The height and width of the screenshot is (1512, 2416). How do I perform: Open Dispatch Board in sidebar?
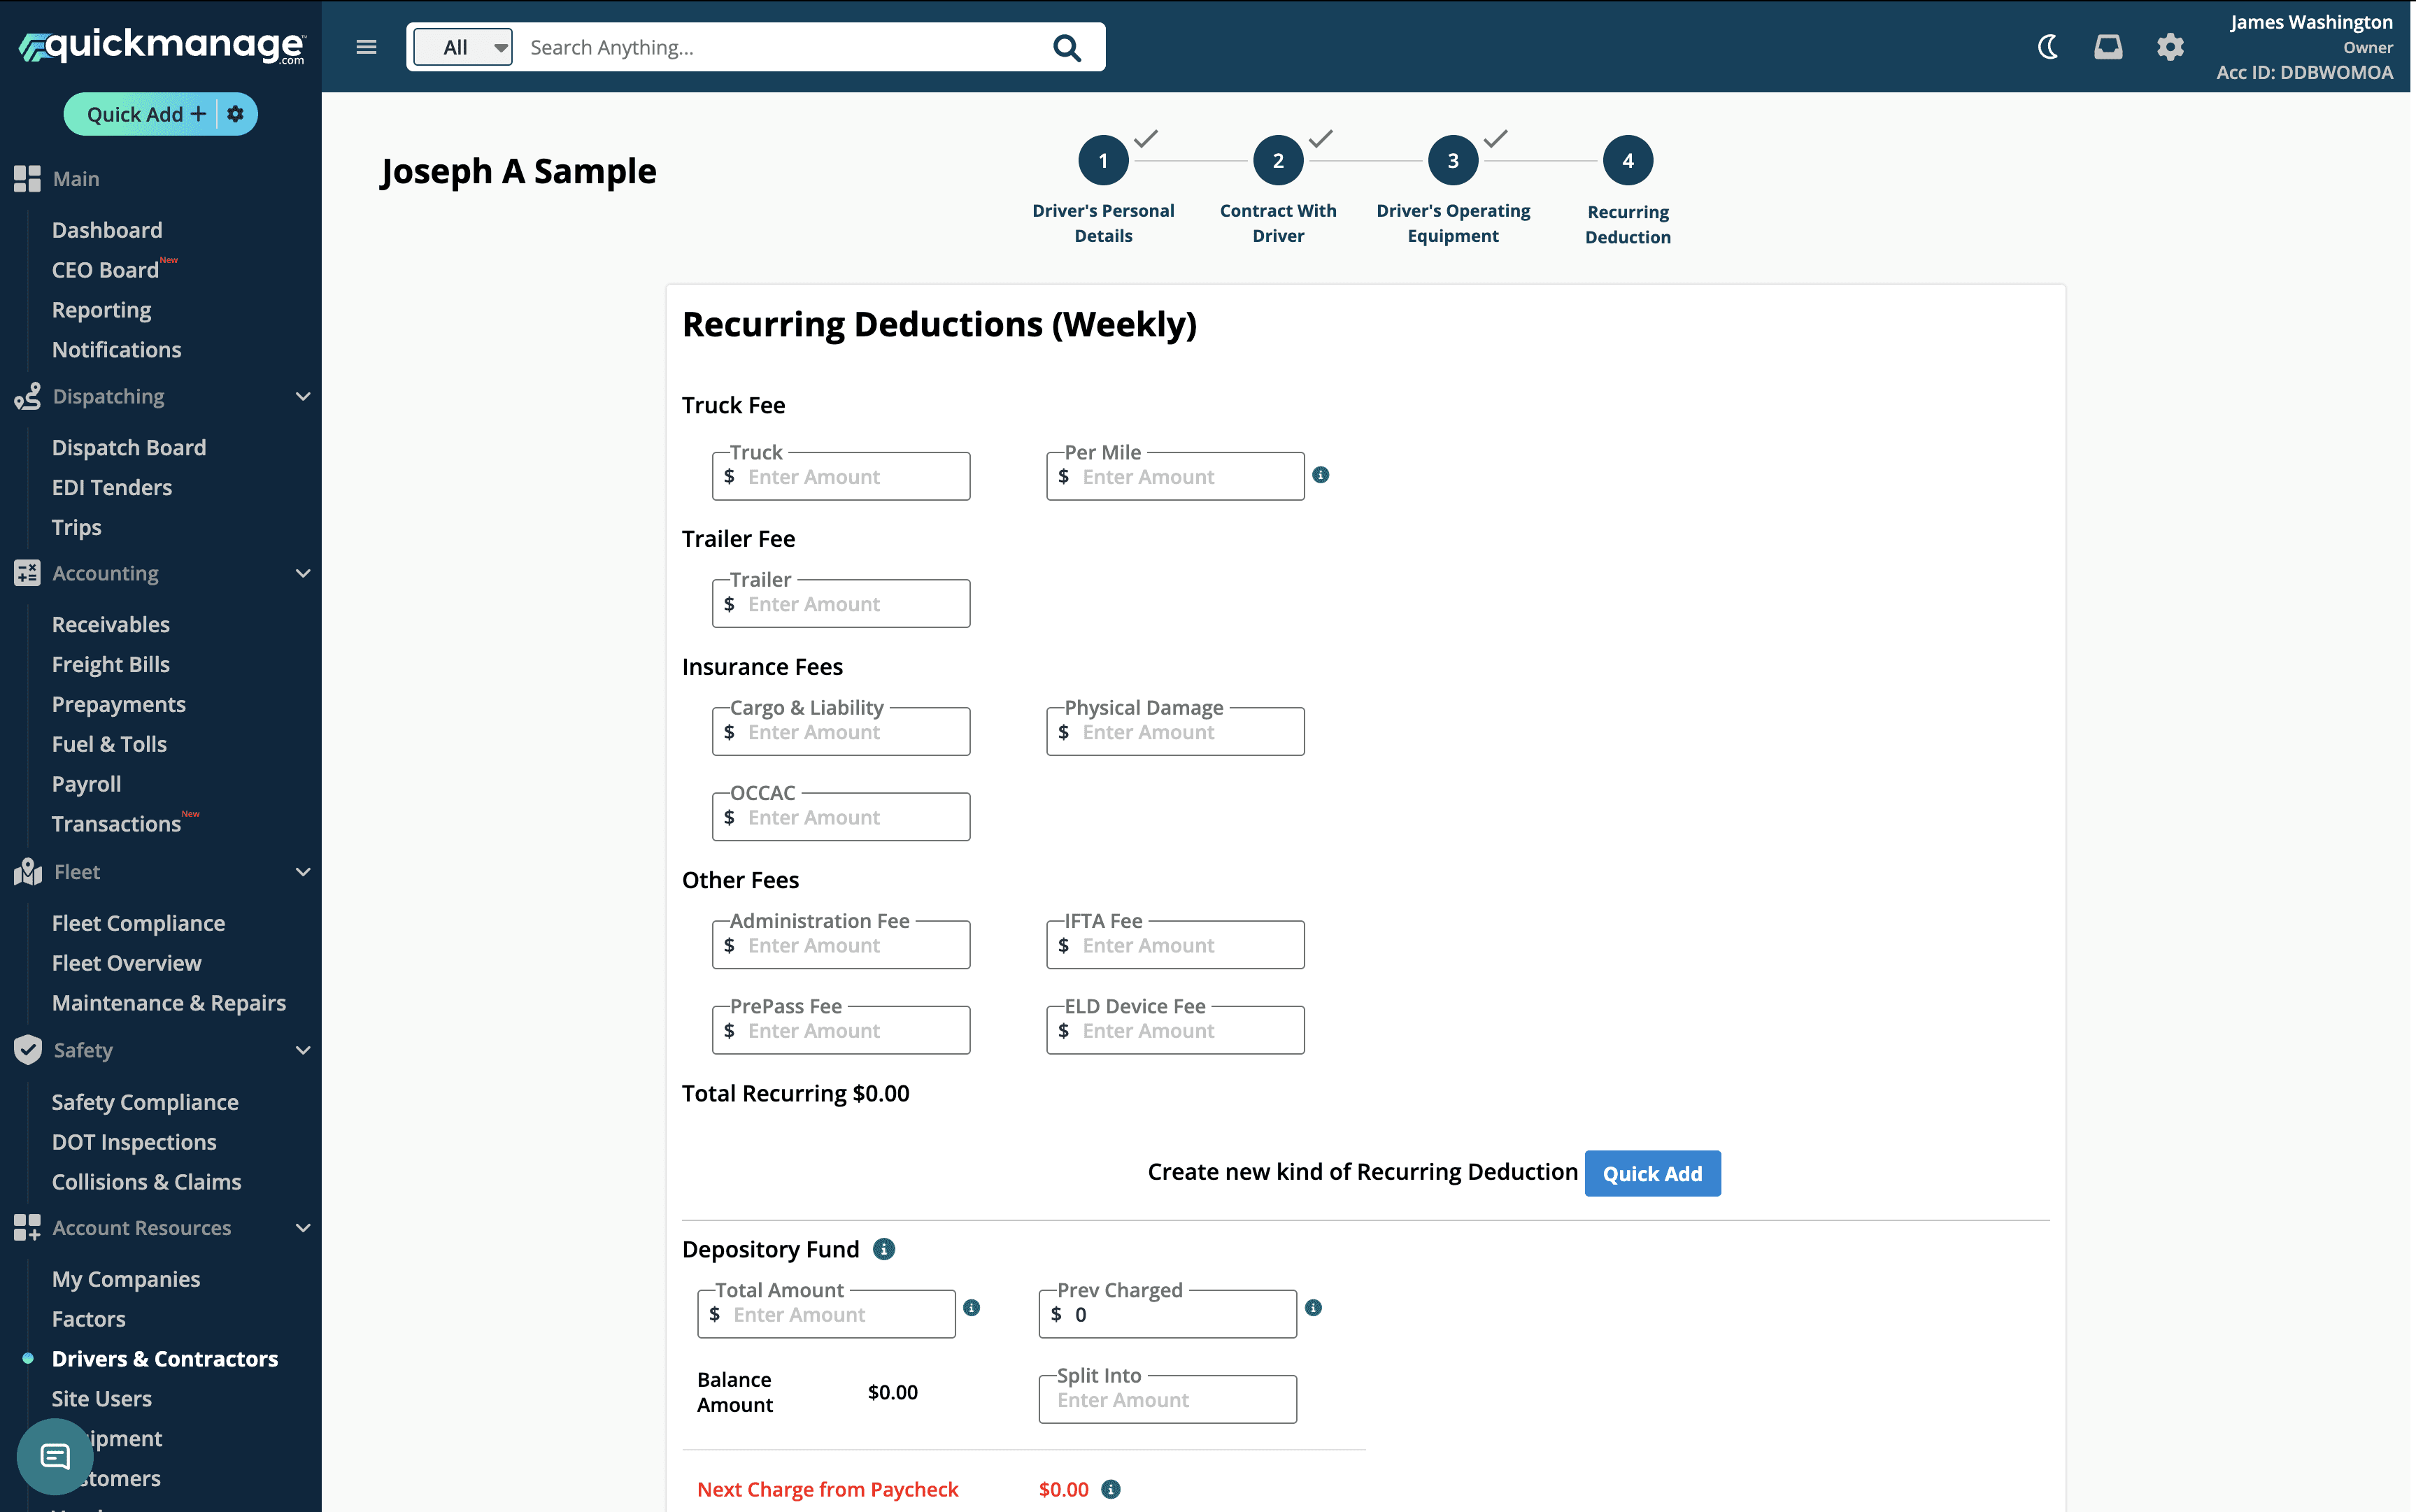129,447
